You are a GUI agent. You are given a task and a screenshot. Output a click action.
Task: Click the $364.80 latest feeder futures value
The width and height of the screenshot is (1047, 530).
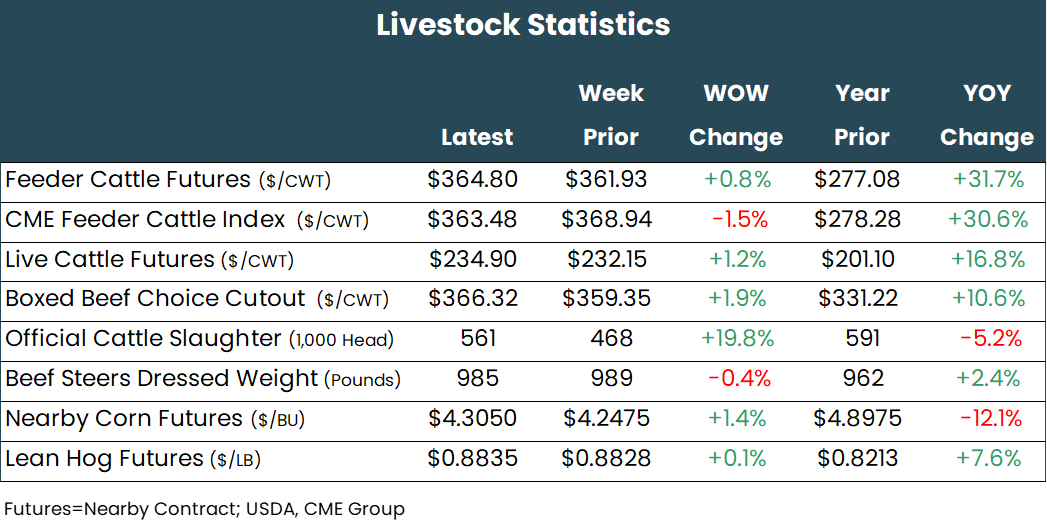tap(472, 180)
